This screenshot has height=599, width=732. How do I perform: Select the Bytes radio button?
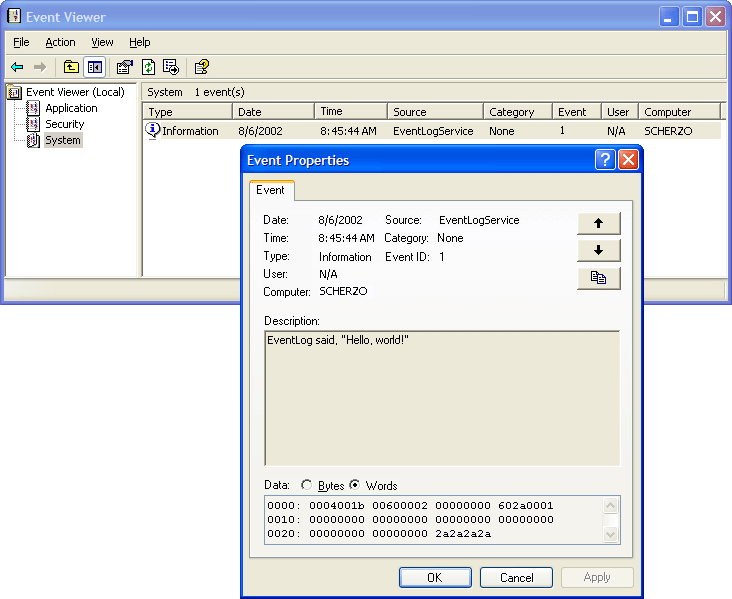click(307, 486)
